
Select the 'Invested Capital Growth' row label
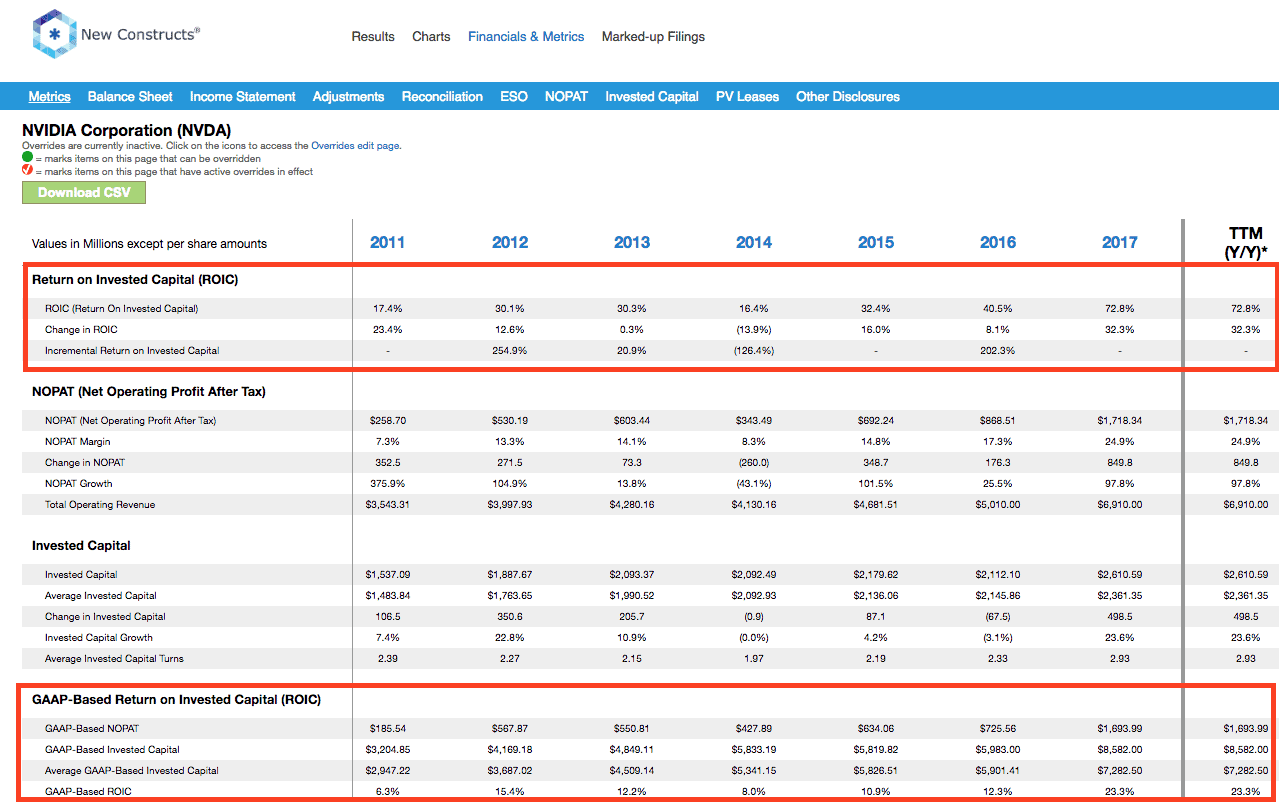point(99,638)
